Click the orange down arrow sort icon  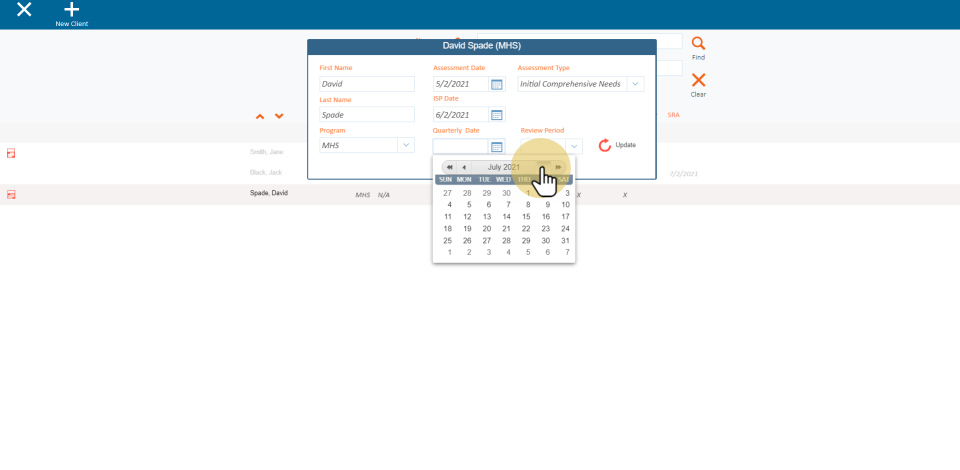(279, 116)
